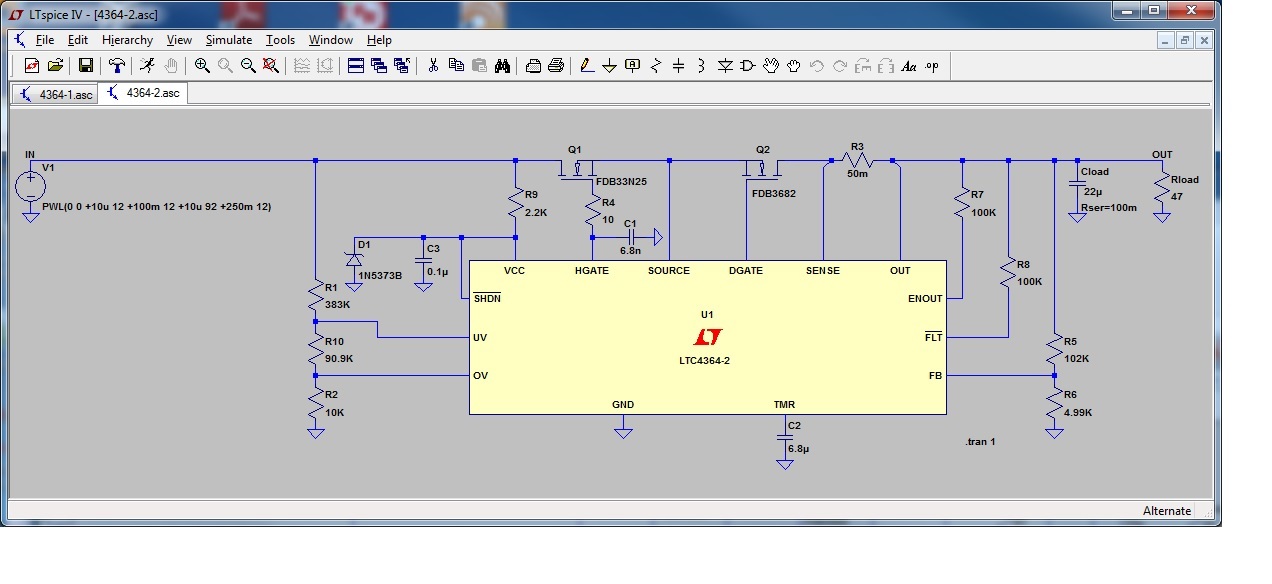Click the .tran 1 directive text
Screen dimensions: 1272x584
[980, 442]
